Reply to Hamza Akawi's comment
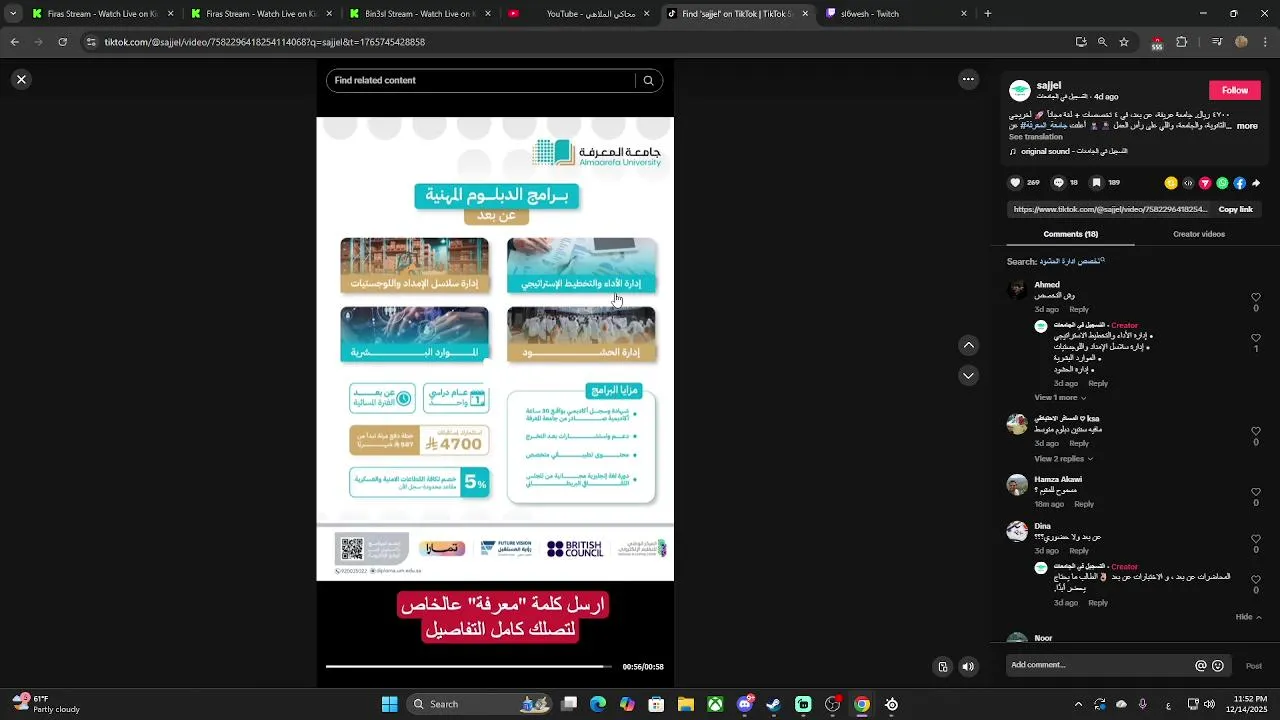 click(x=1084, y=504)
